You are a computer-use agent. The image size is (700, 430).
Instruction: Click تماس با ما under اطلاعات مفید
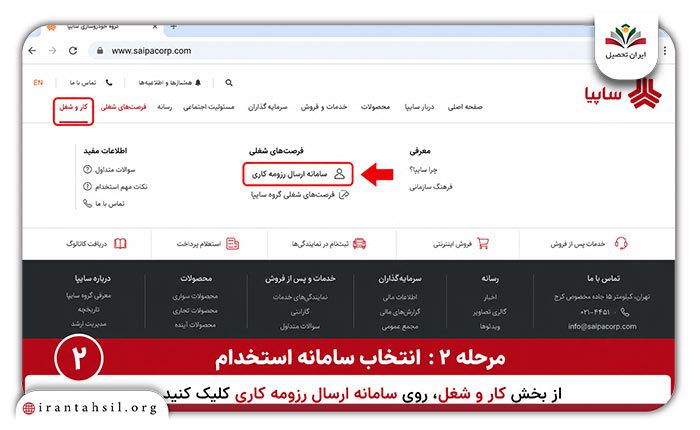[x=109, y=204]
